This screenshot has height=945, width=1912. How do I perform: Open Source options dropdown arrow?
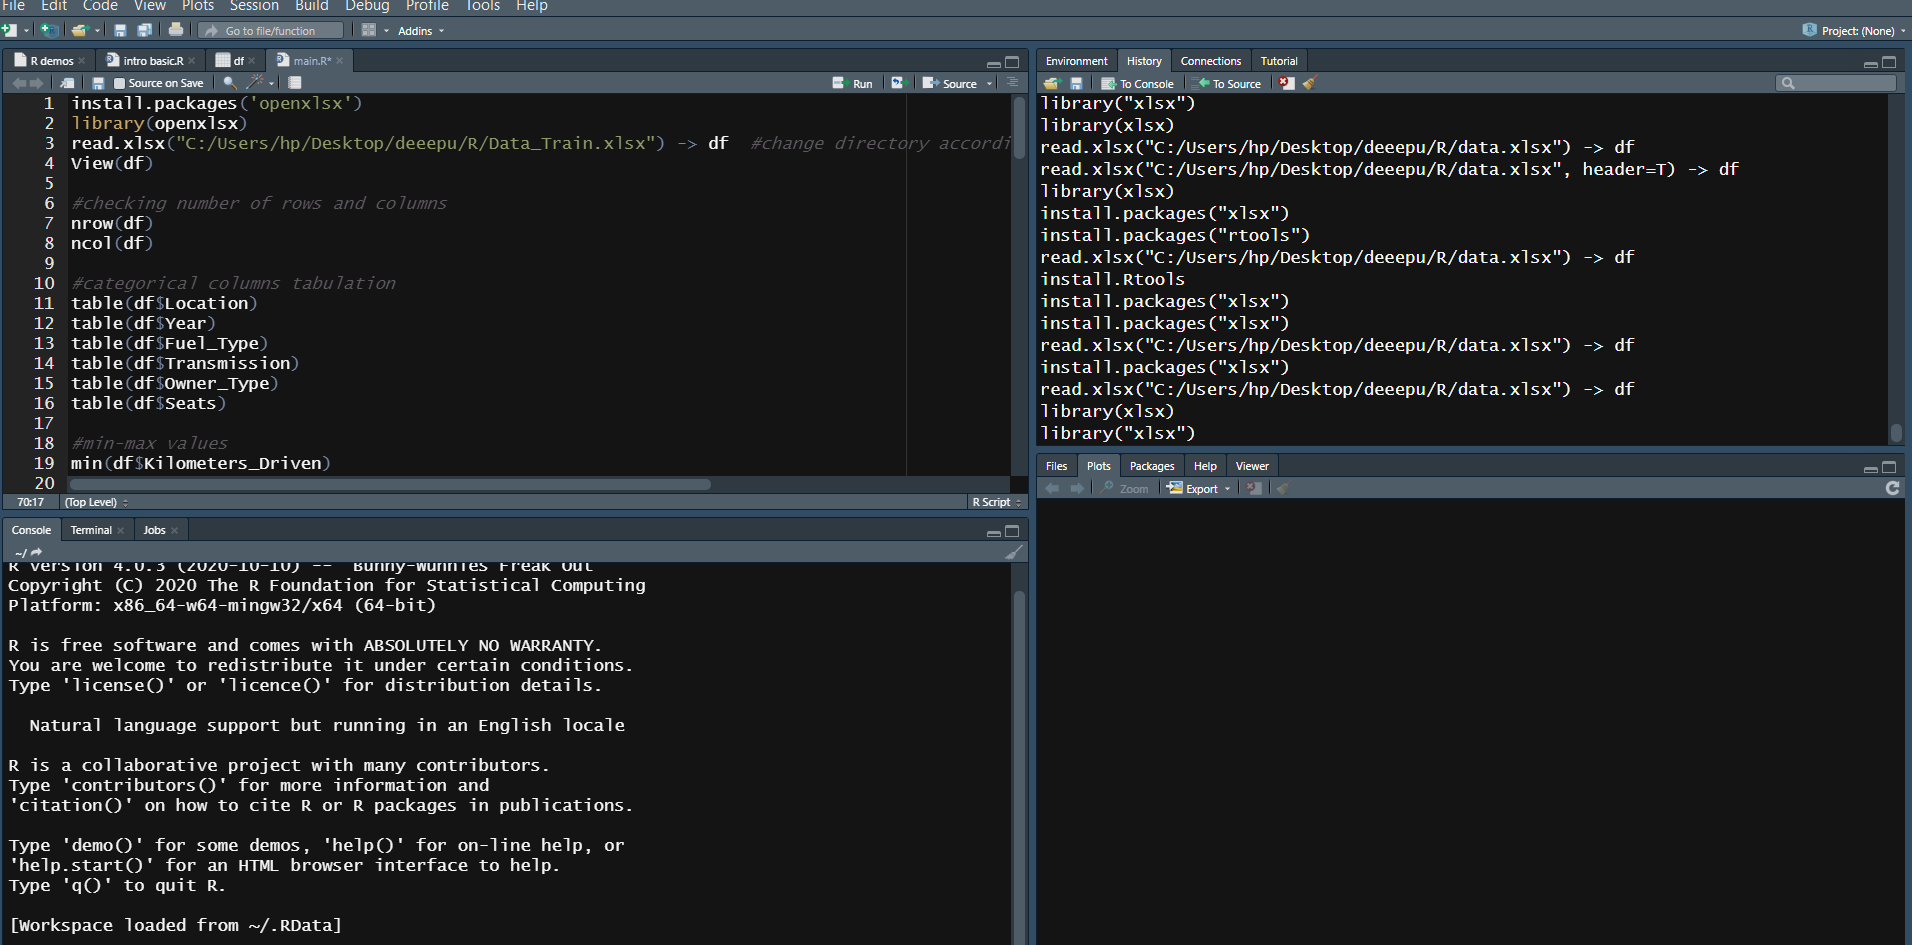click(989, 84)
